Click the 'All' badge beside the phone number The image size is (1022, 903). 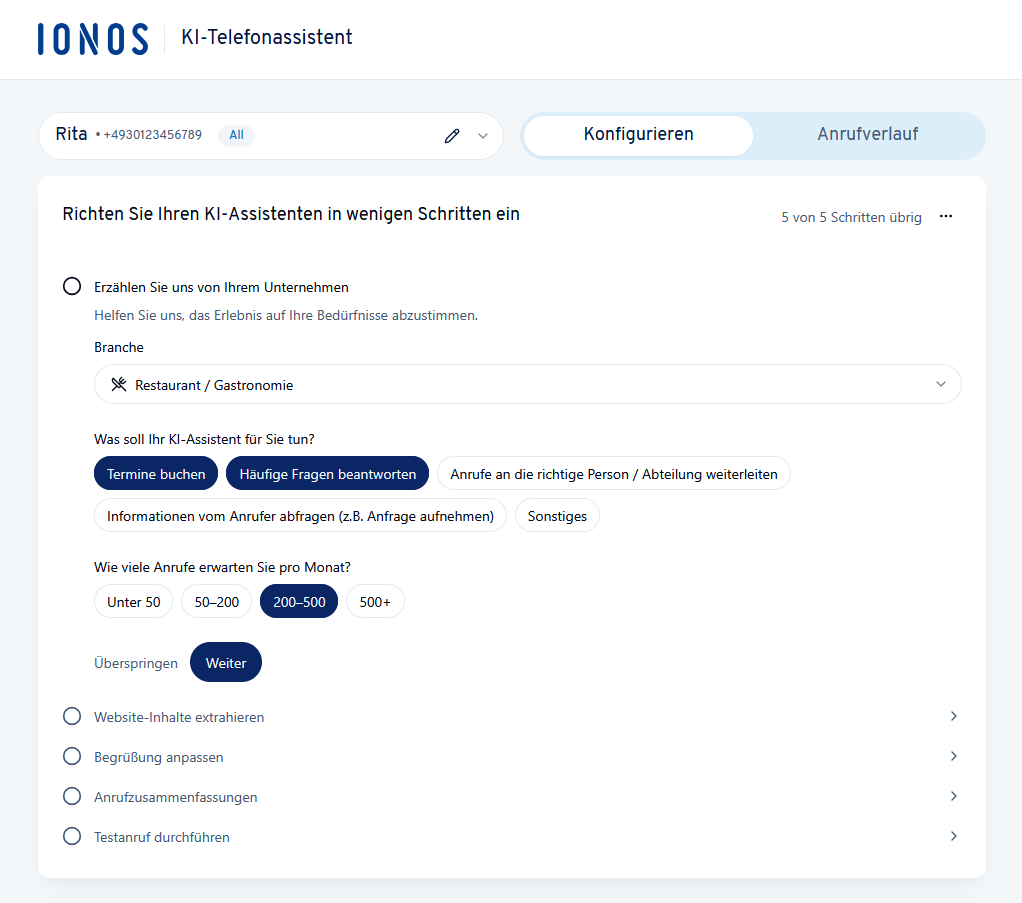[x=236, y=135]
